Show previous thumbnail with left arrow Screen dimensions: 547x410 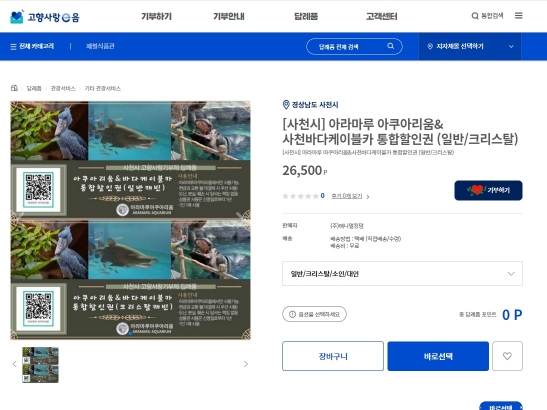coord(14,364)
